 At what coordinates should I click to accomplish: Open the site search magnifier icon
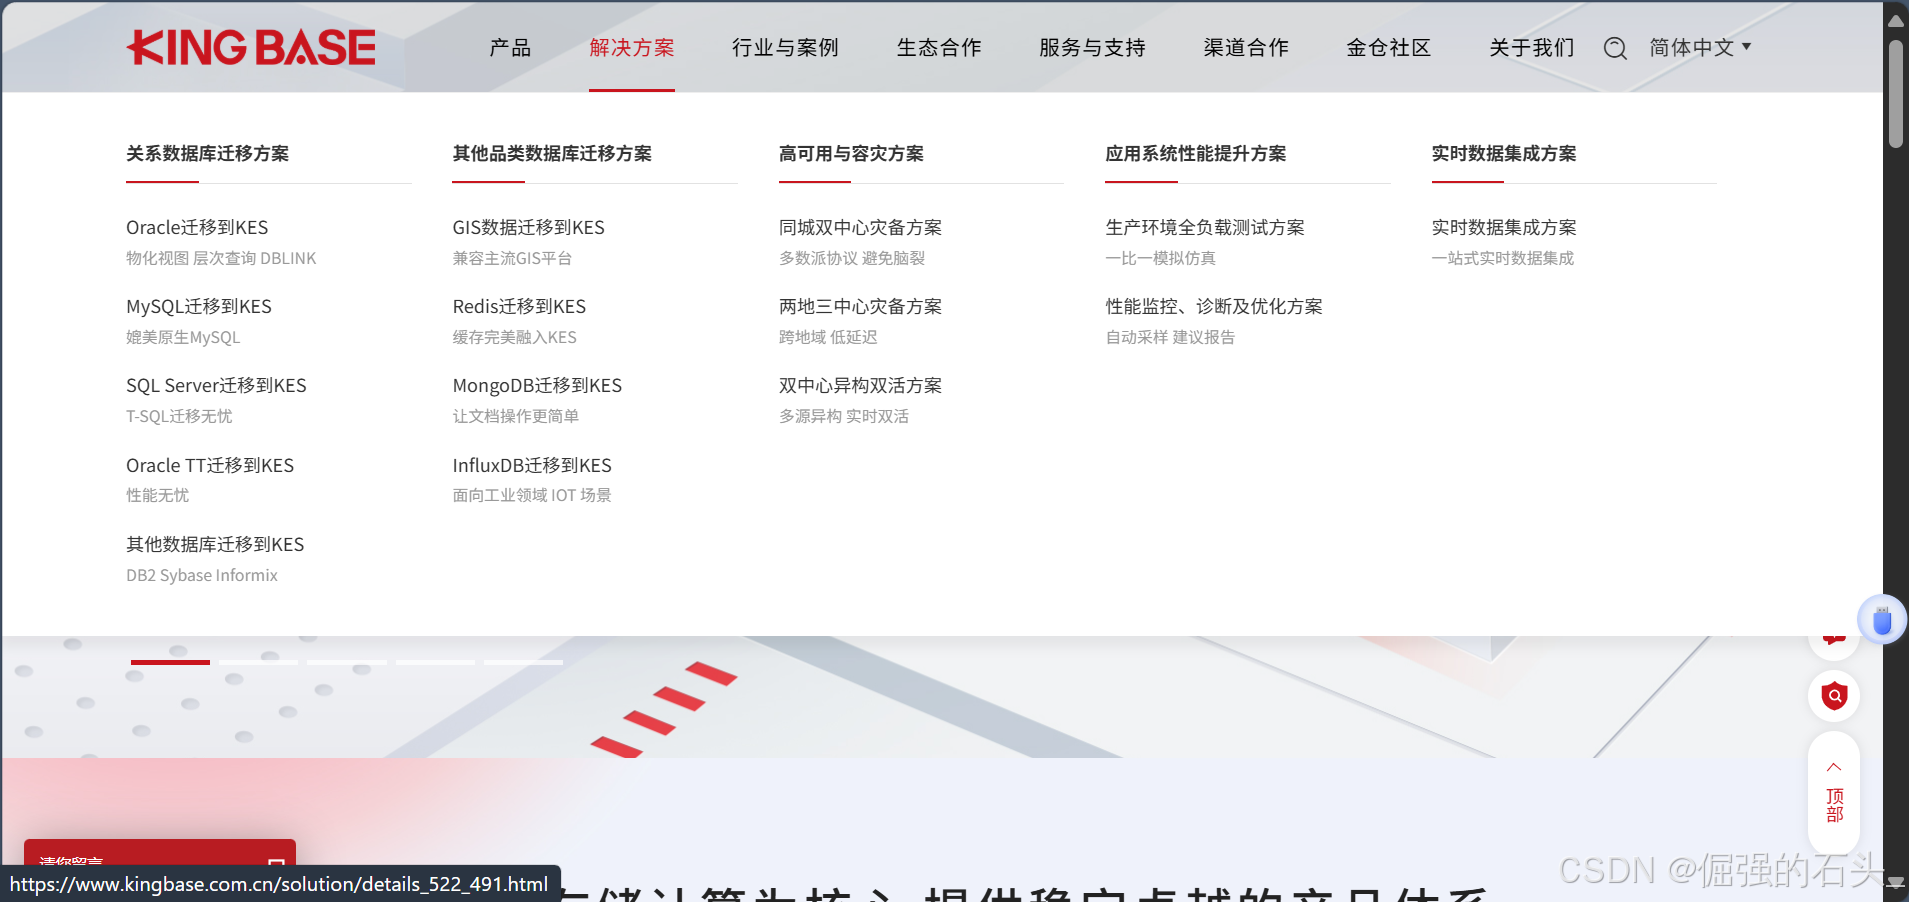[x=1615, y=48]
